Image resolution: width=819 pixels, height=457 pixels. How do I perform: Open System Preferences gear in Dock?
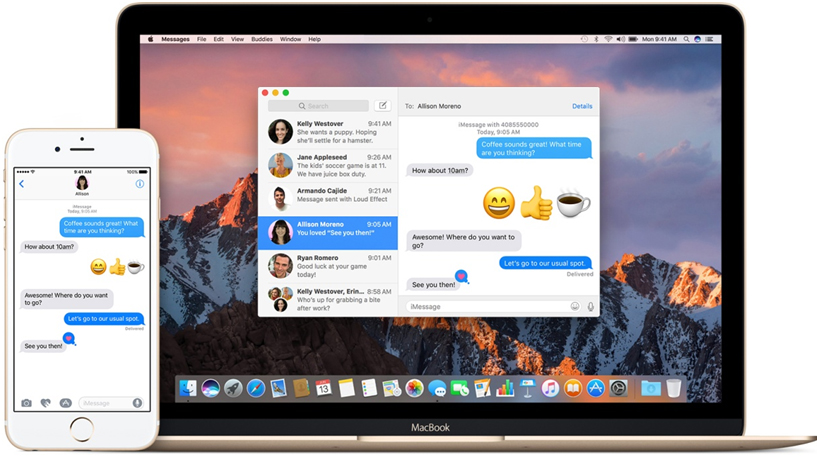click(618, 388)
